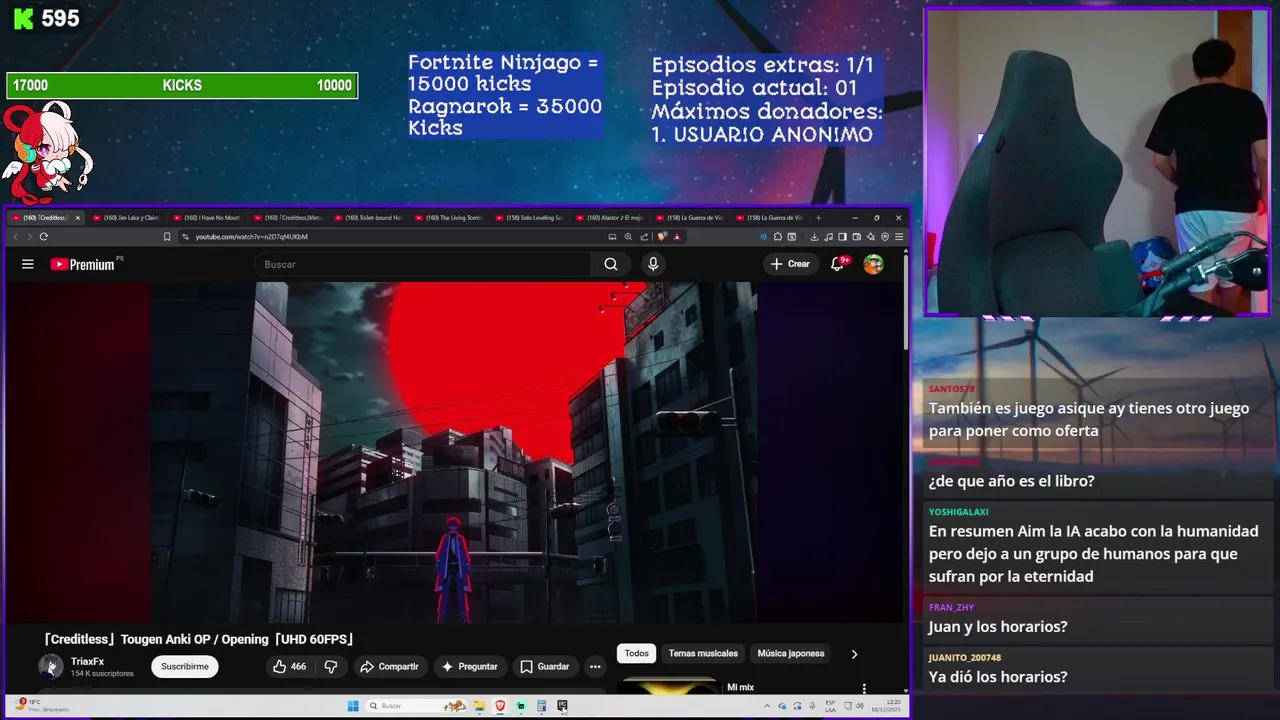Switch to Jim Lake y Claire tab
This screenshot has width=1280, height=720.
tap(128, 217)
